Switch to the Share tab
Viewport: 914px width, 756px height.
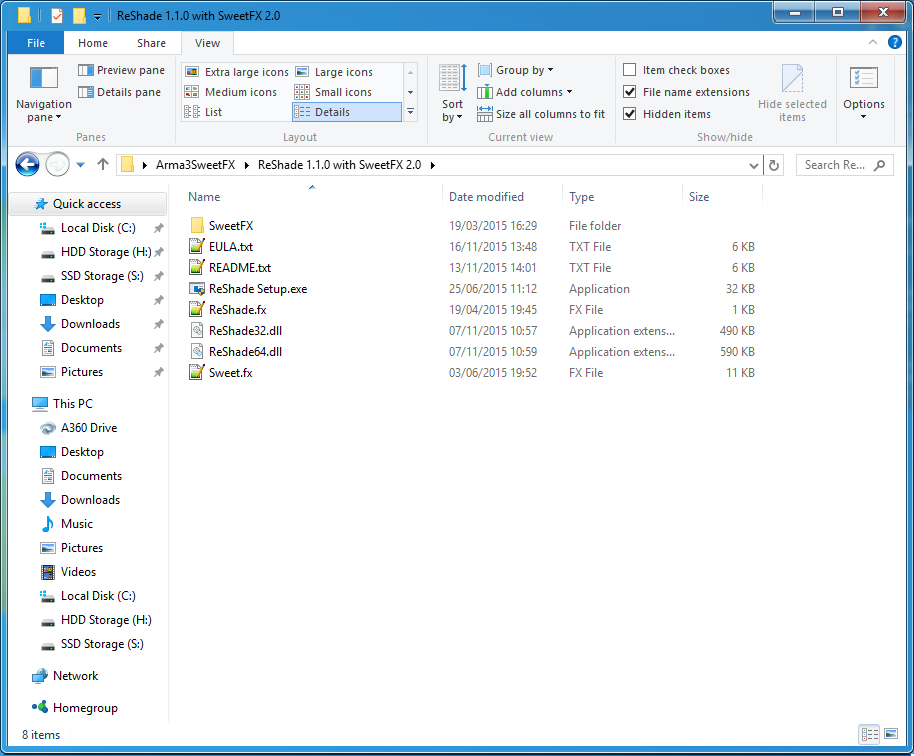point(151,43)
